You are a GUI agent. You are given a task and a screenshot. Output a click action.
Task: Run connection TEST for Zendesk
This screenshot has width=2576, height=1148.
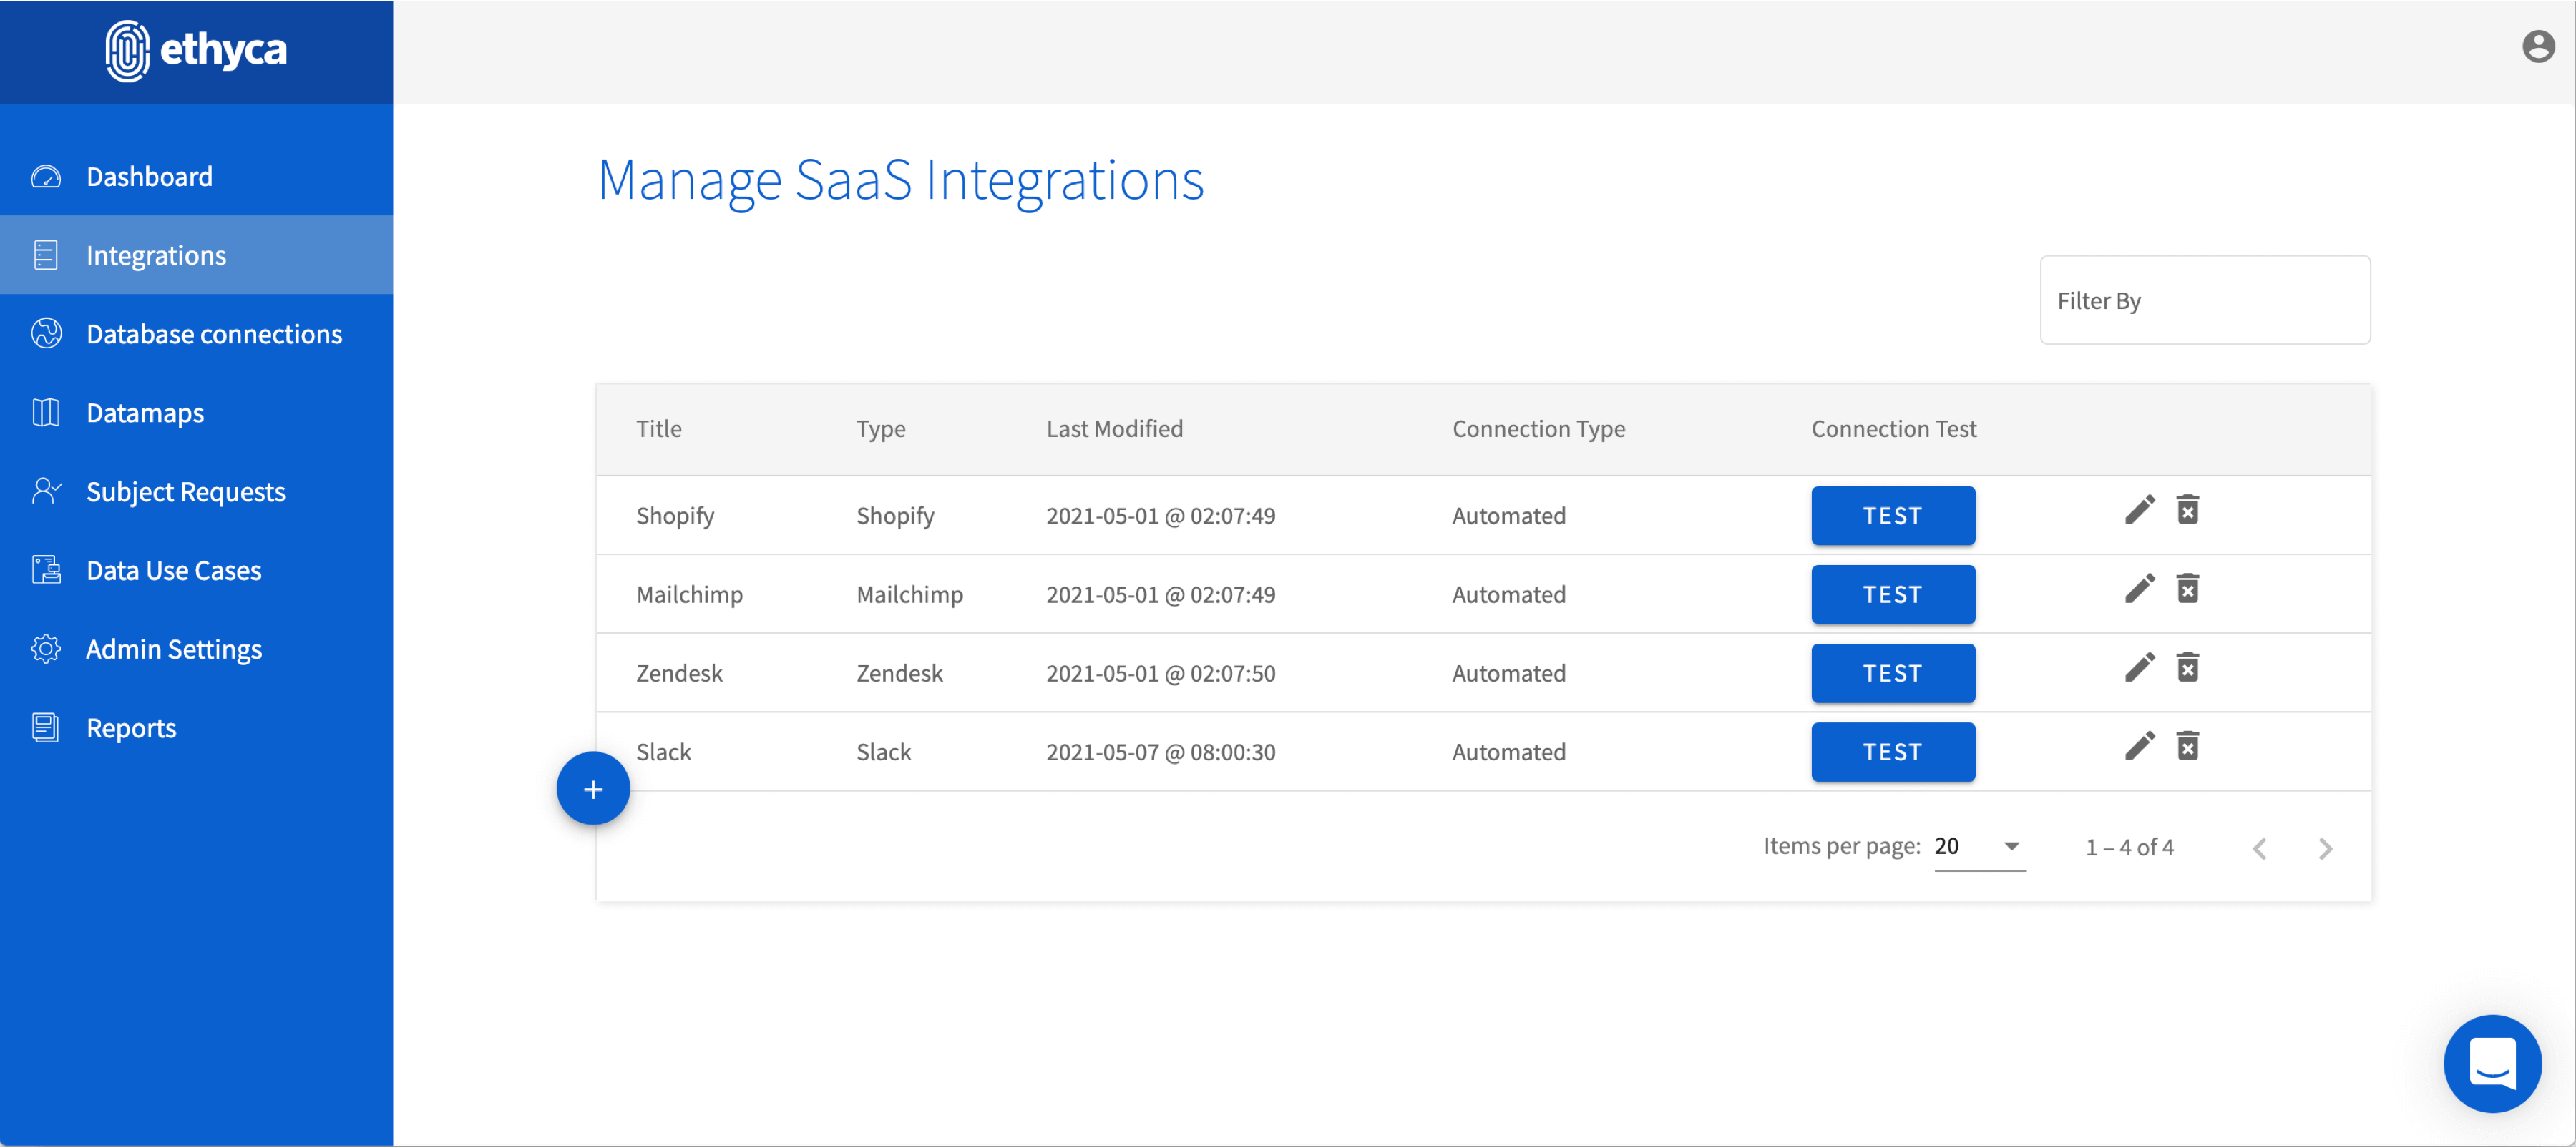tap(1892, 673)
